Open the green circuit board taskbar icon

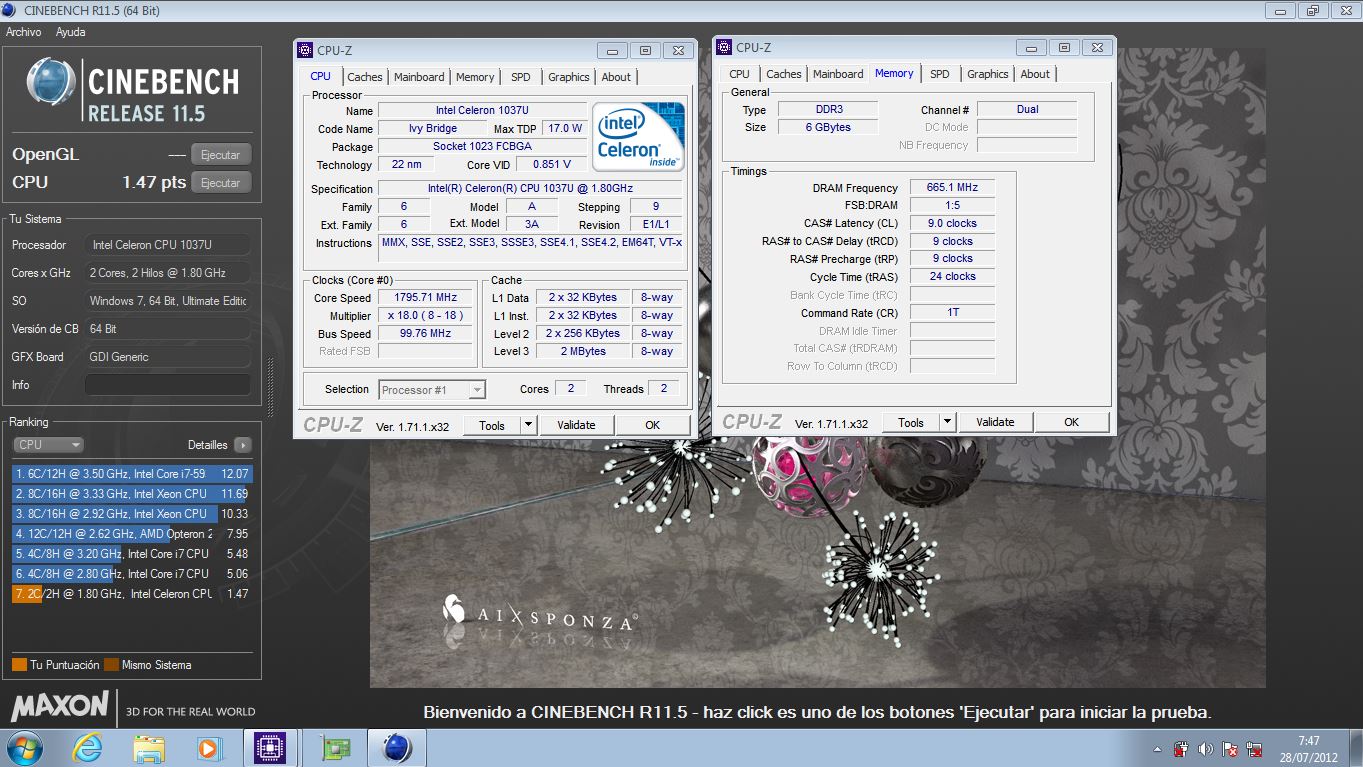(x=335, y=748)
